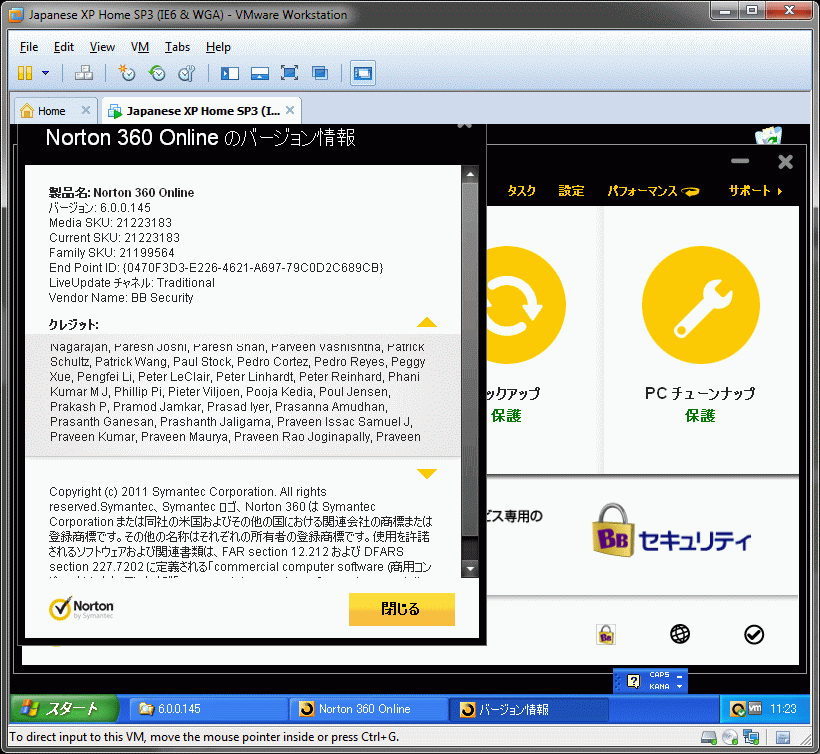Click the checkmark circle icon in Norton
The image size is (820, 754).
point(754,635)
